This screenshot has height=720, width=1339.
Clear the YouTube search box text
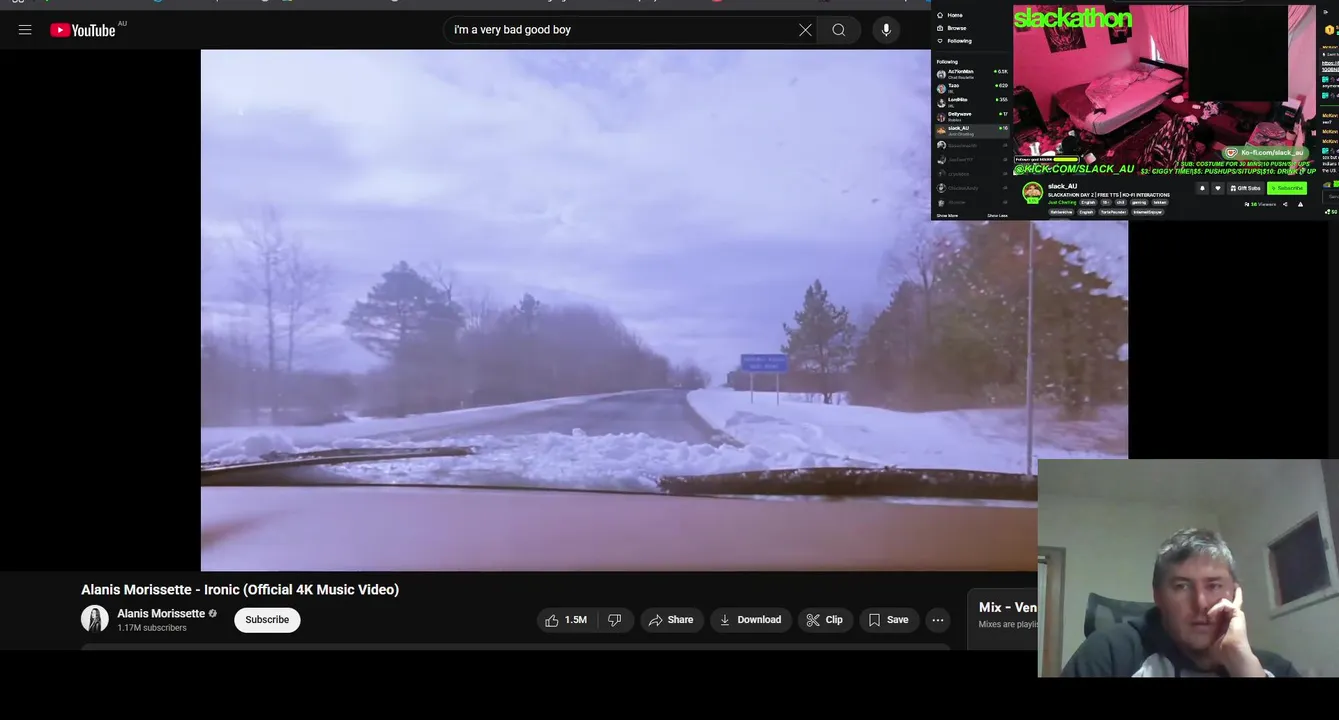pyautogui.click(x=805, y=30)
